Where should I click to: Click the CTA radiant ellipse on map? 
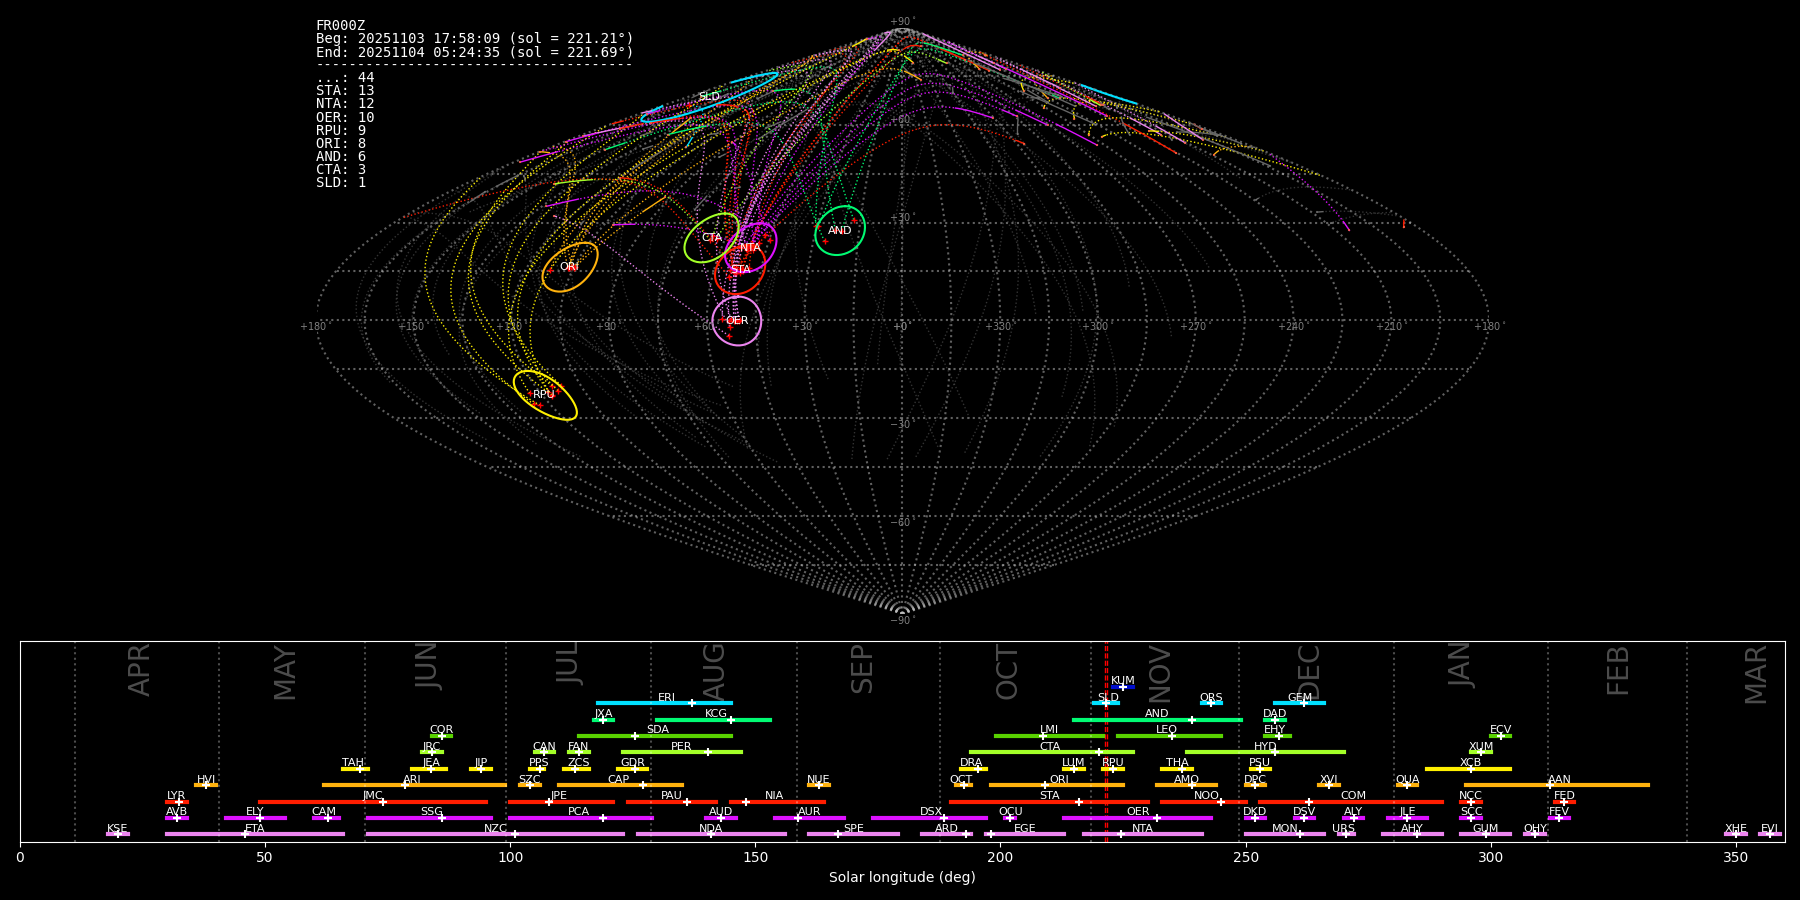(x=711, y=238)
